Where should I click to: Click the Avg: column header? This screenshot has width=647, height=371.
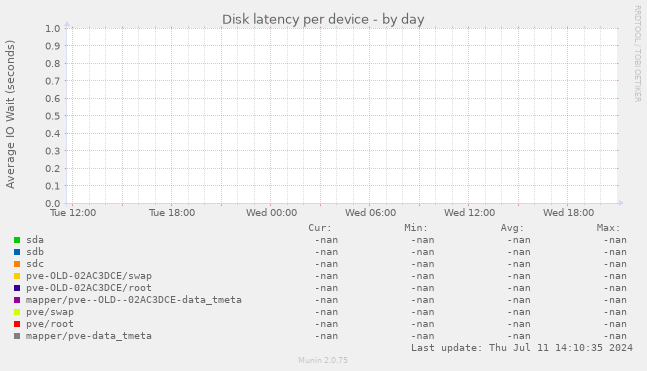click(512, 228)
